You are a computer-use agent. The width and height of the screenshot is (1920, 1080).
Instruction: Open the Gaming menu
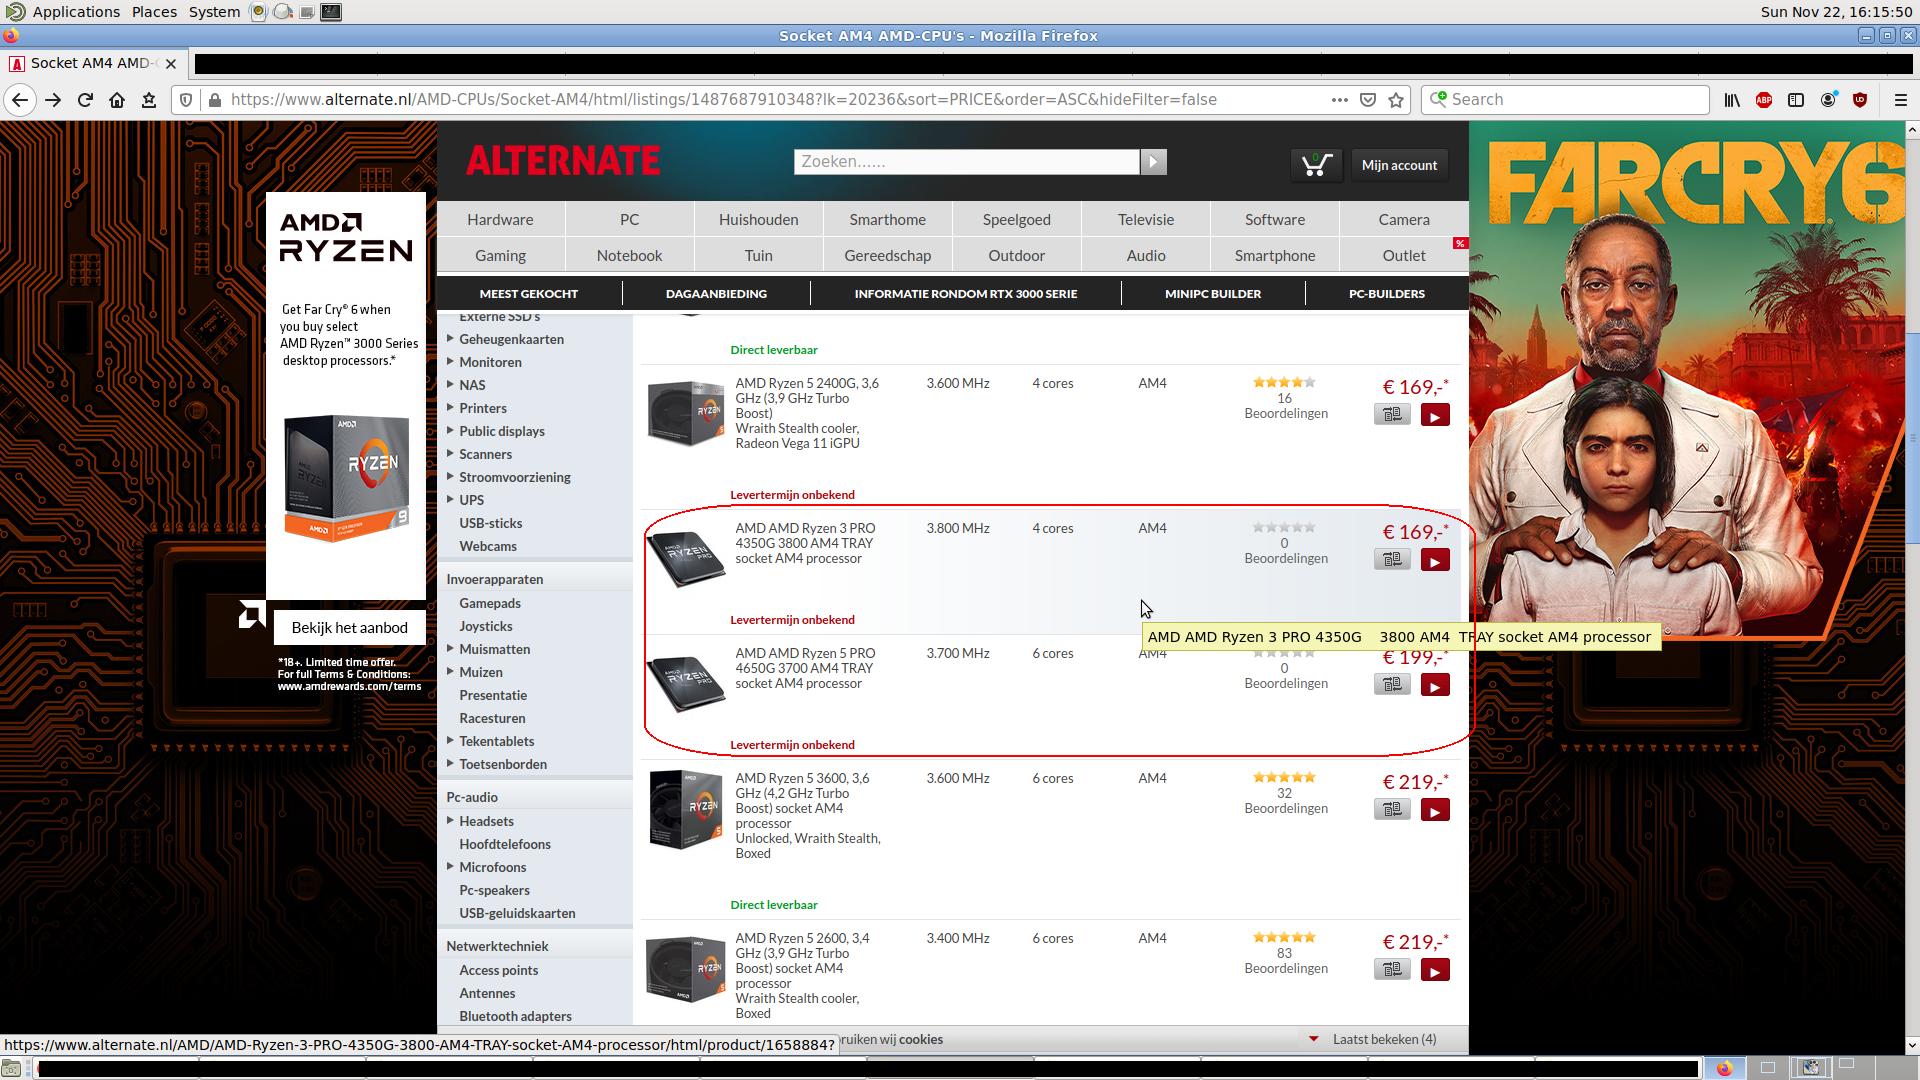500,255
